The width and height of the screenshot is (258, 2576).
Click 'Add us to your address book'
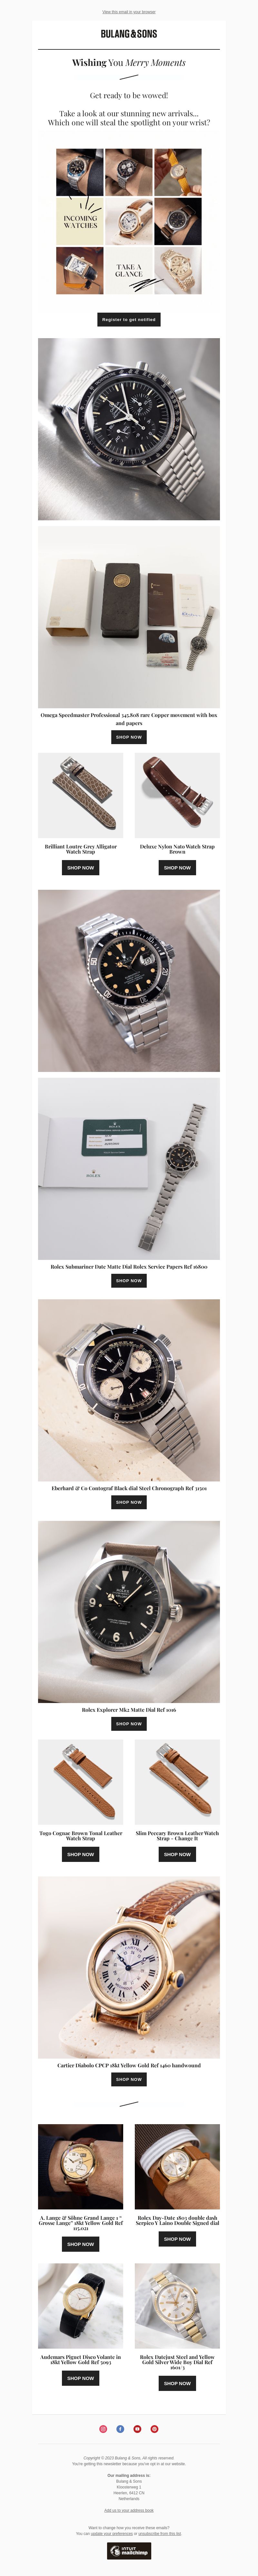coord(129,2510)
